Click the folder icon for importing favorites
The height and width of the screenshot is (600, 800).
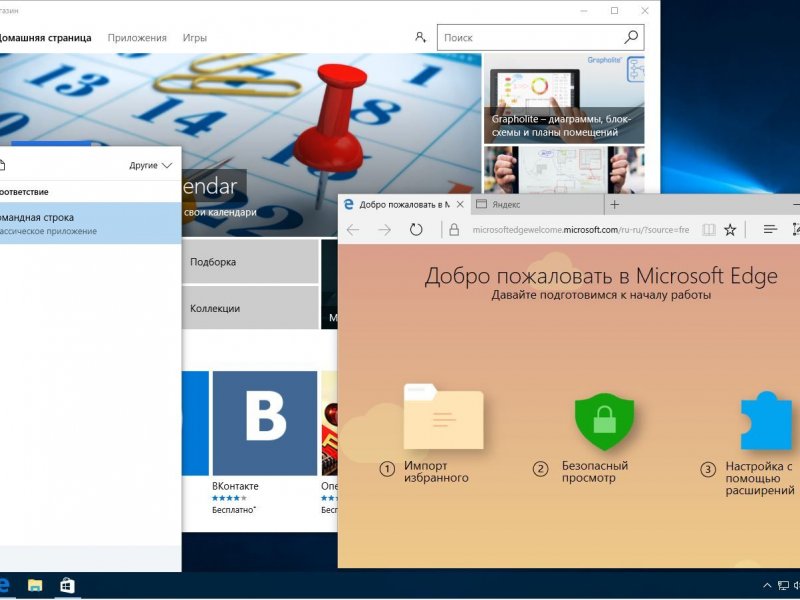pos(443,416)
